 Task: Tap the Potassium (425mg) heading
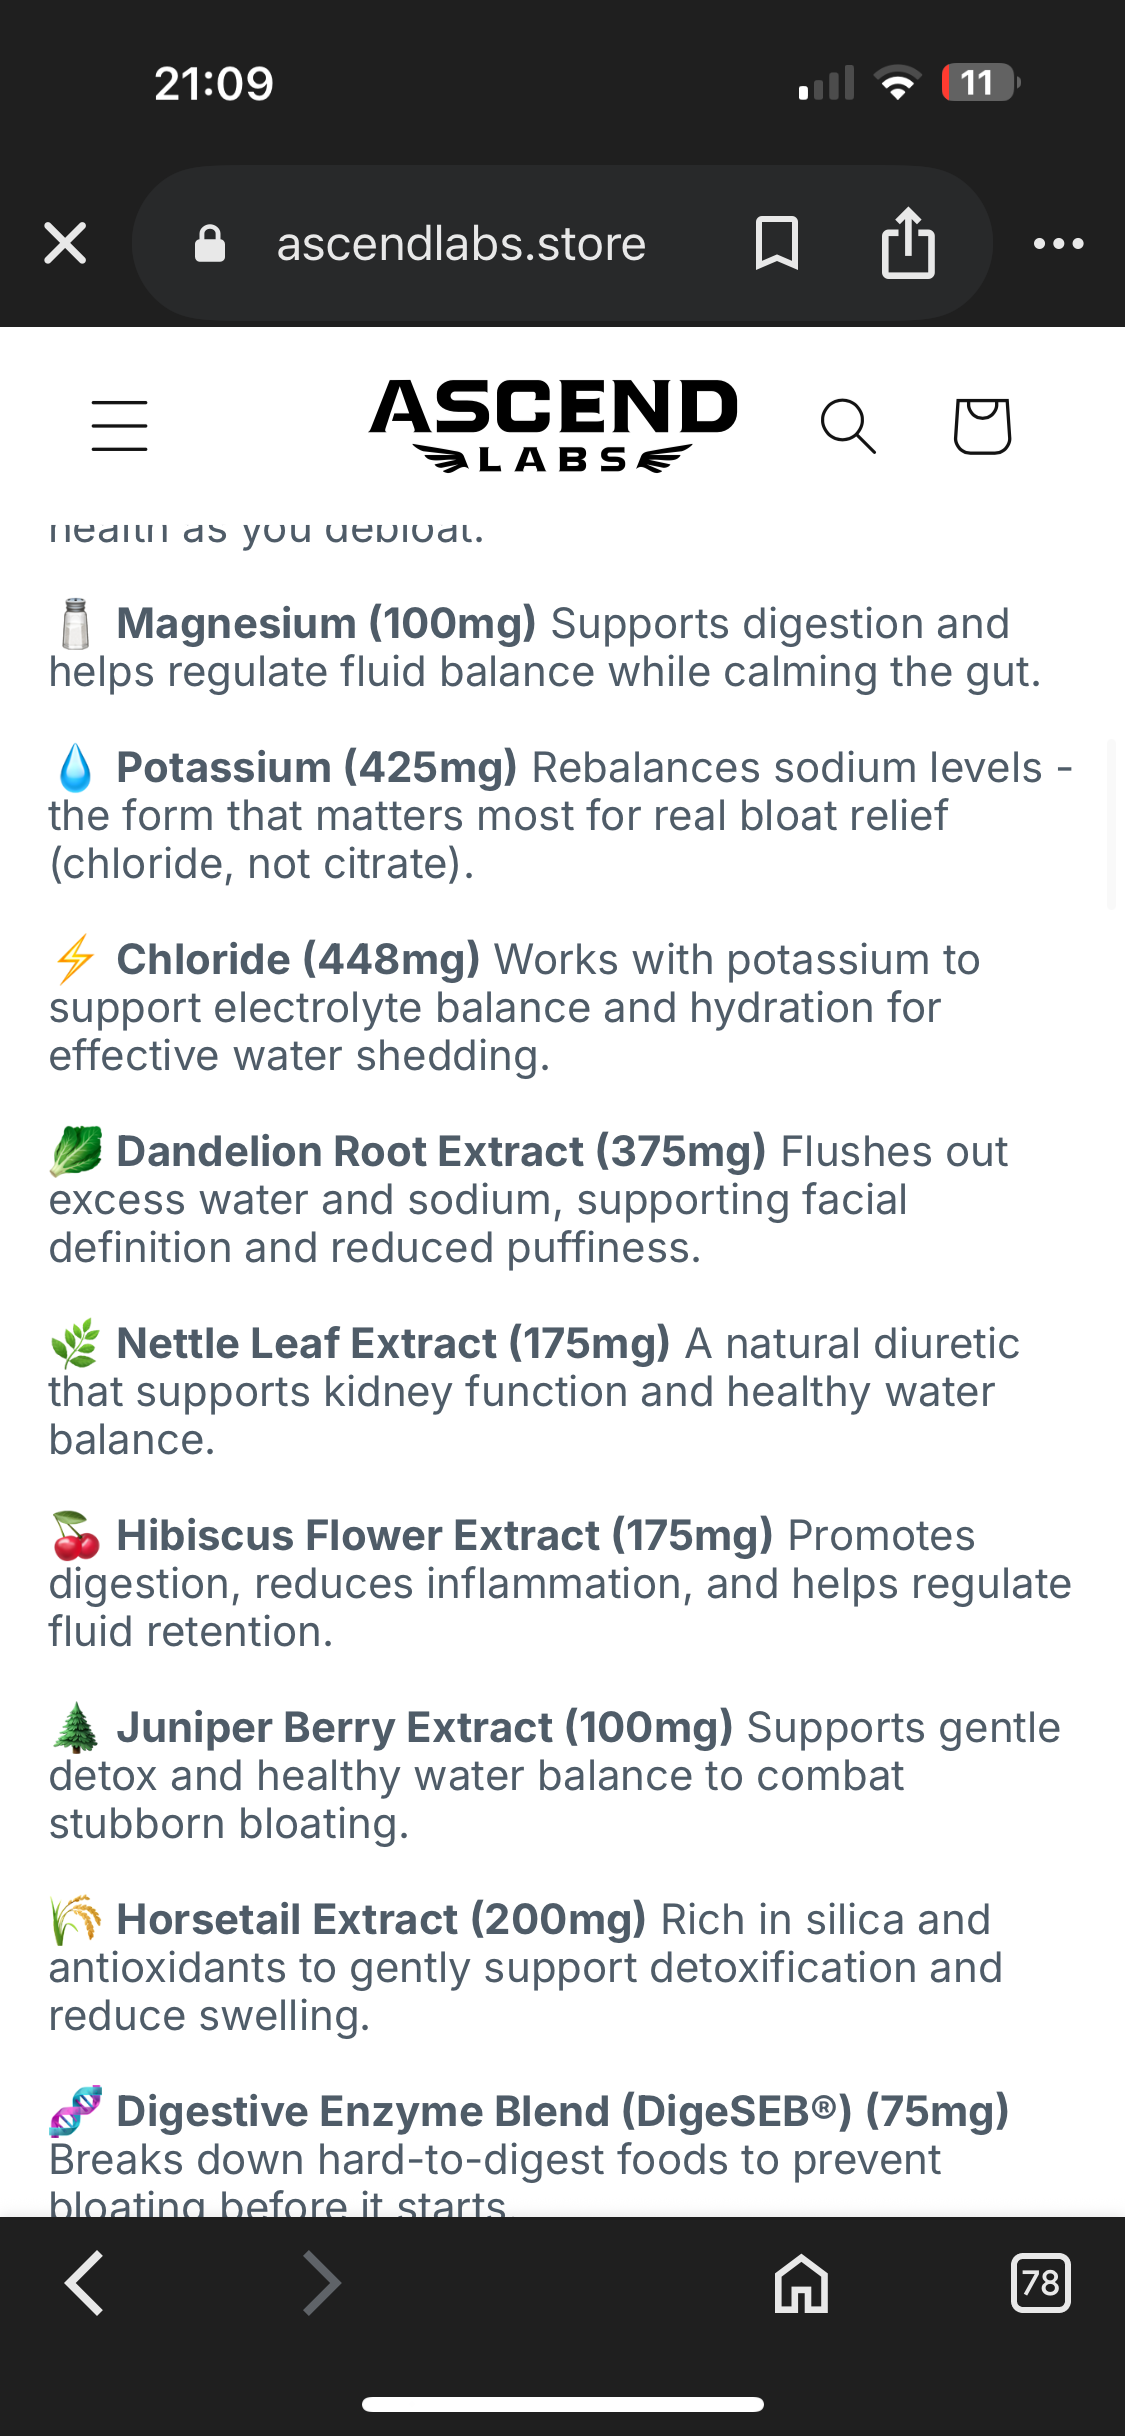(316, 767)
